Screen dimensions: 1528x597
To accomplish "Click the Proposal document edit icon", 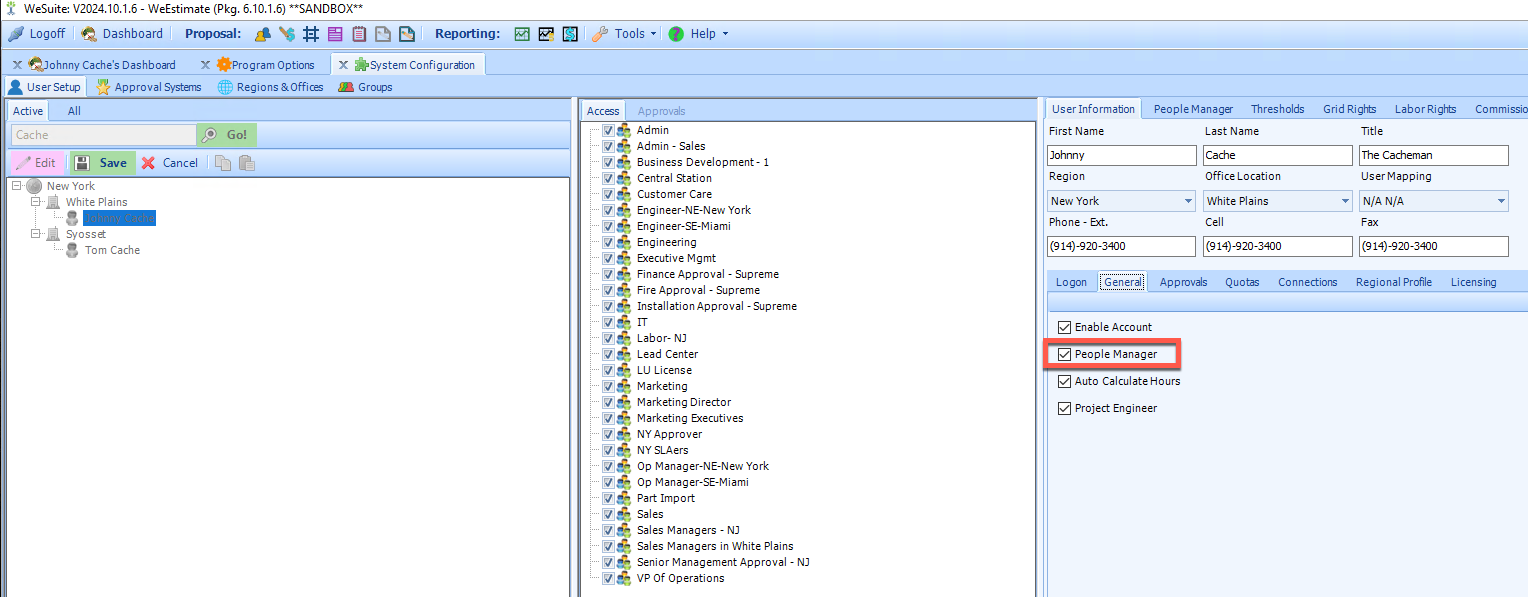I will tap(407, 34).
